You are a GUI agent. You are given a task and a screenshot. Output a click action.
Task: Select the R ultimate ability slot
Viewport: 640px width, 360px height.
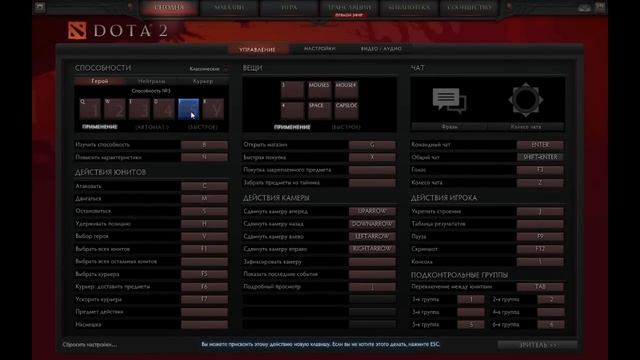point(213,109)
